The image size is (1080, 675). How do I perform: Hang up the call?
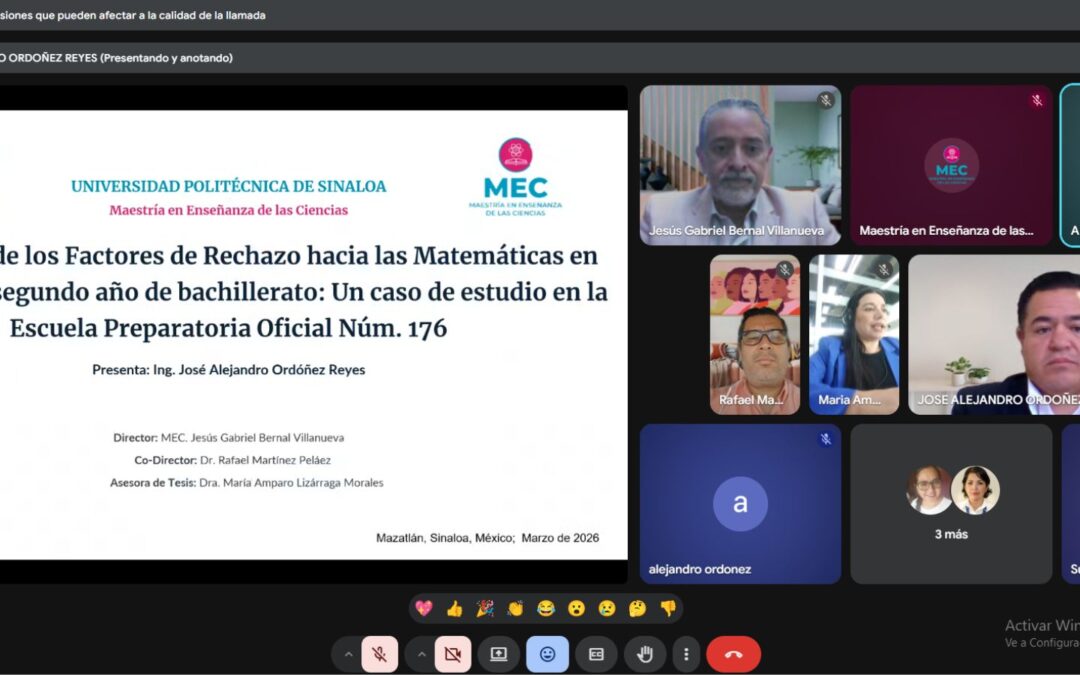[734, 654]
